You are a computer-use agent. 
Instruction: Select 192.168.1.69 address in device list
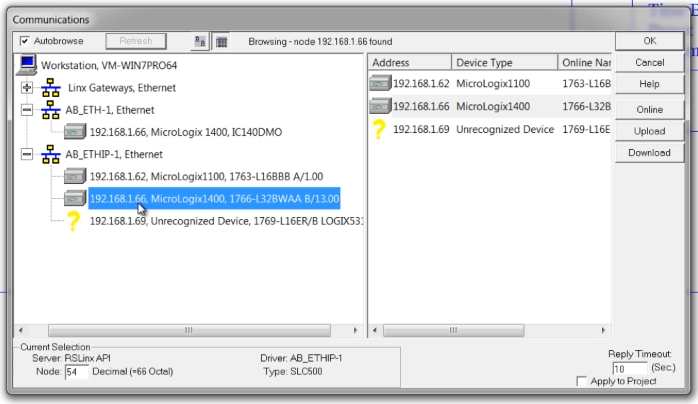[421, 129]
